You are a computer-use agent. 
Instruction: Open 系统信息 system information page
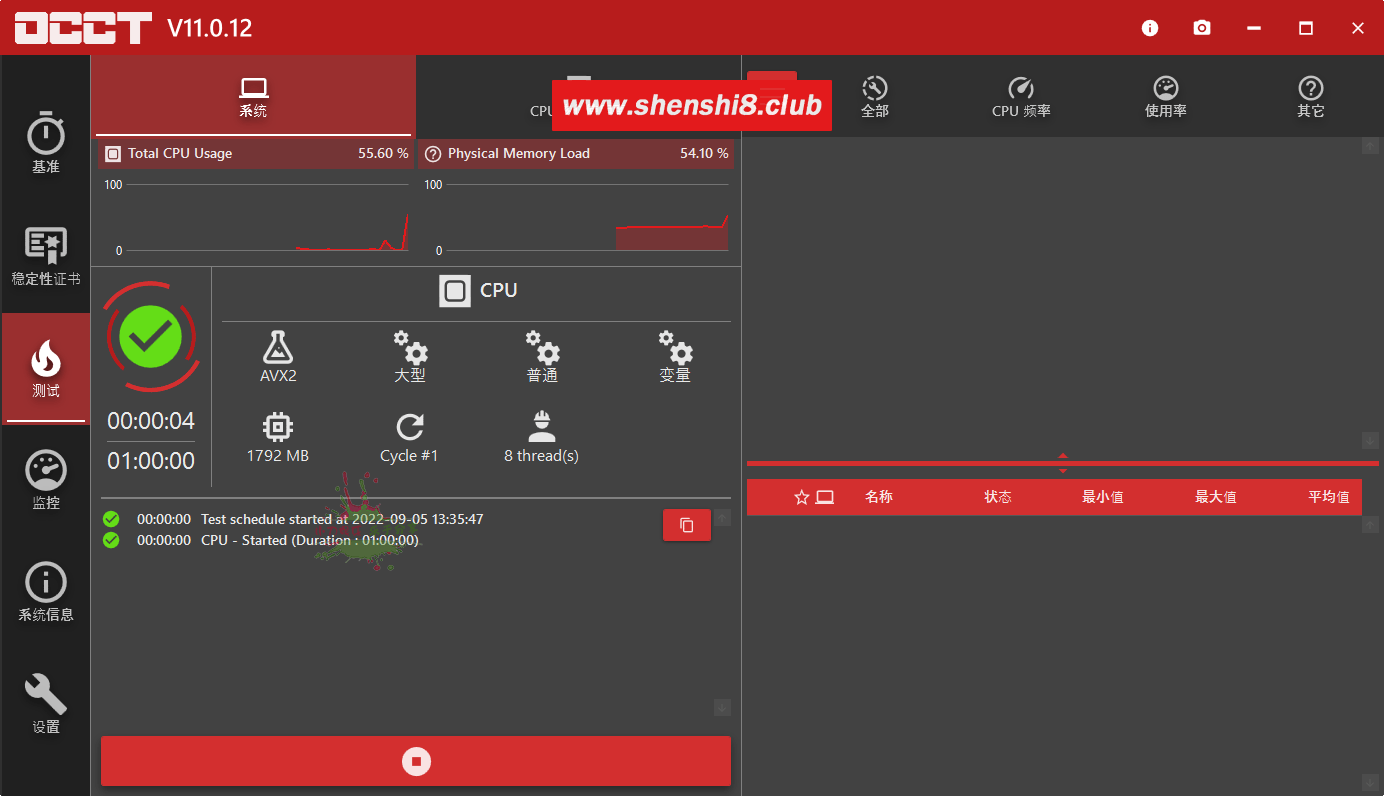coord(45,592)
